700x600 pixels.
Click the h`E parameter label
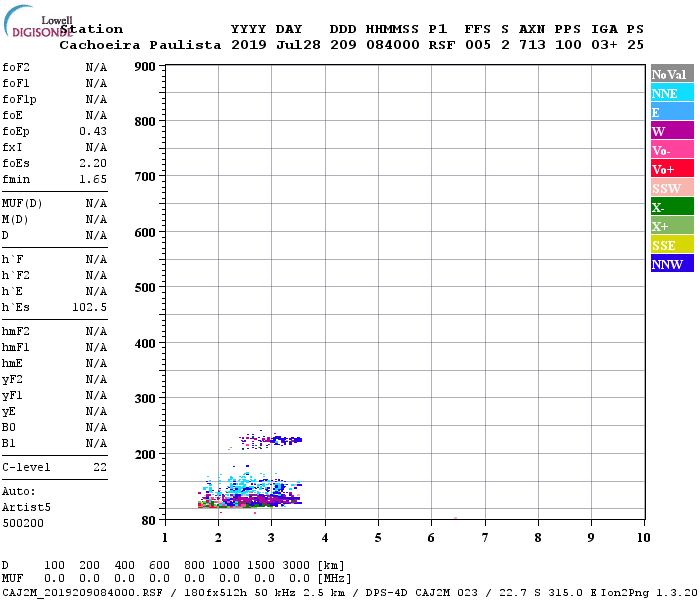click(x=12, y=292)
